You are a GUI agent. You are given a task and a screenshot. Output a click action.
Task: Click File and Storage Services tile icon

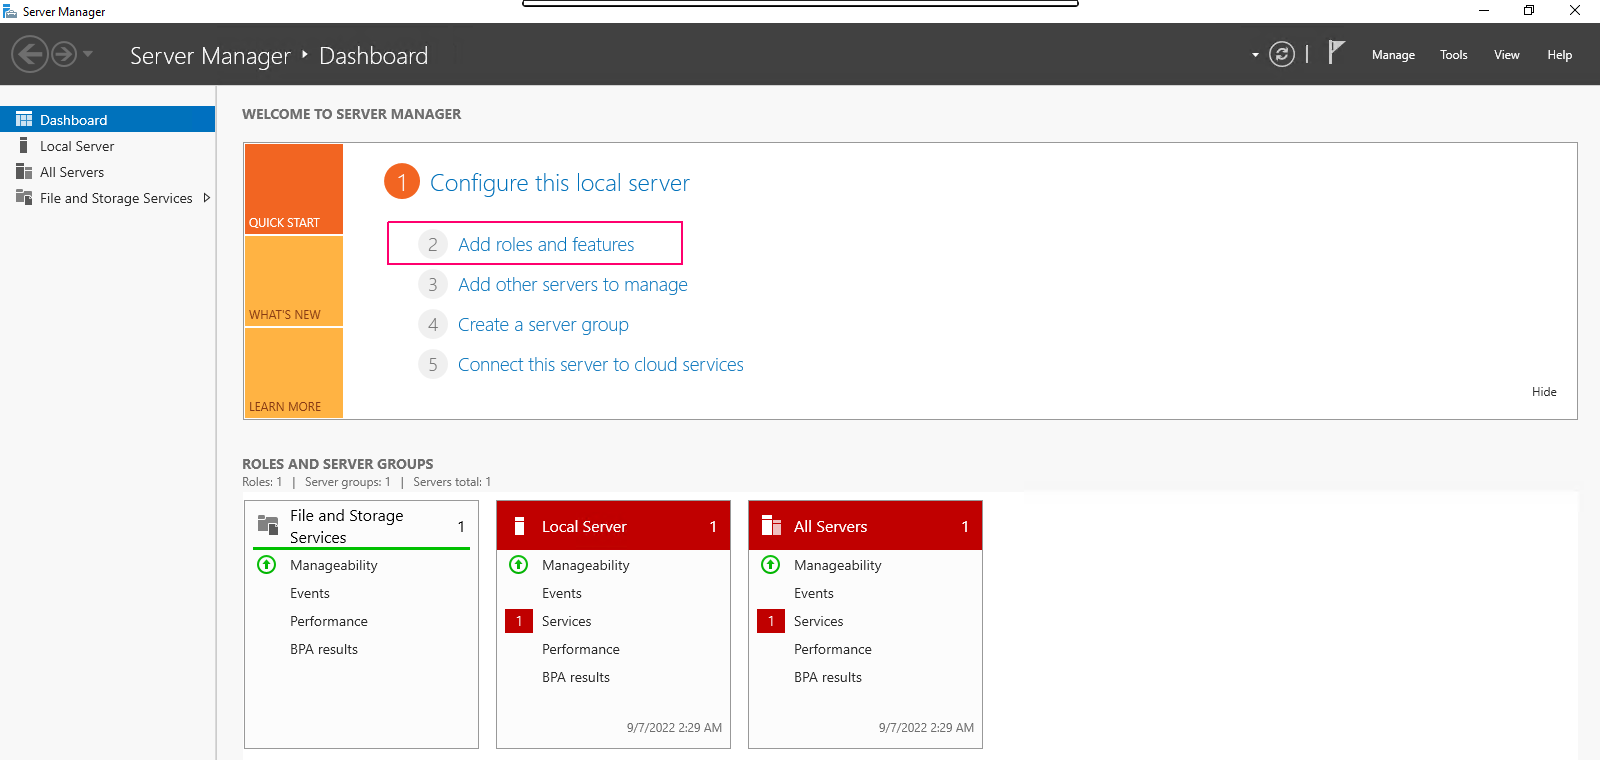268,525
